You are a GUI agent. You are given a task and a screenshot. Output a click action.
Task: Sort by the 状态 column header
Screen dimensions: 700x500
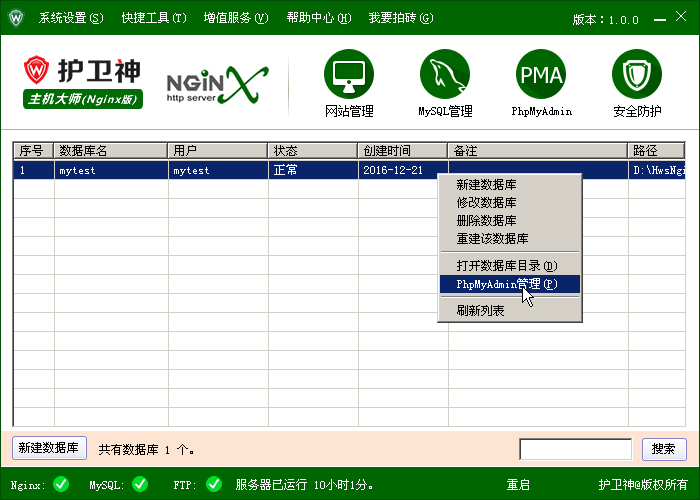pos(312,150)
